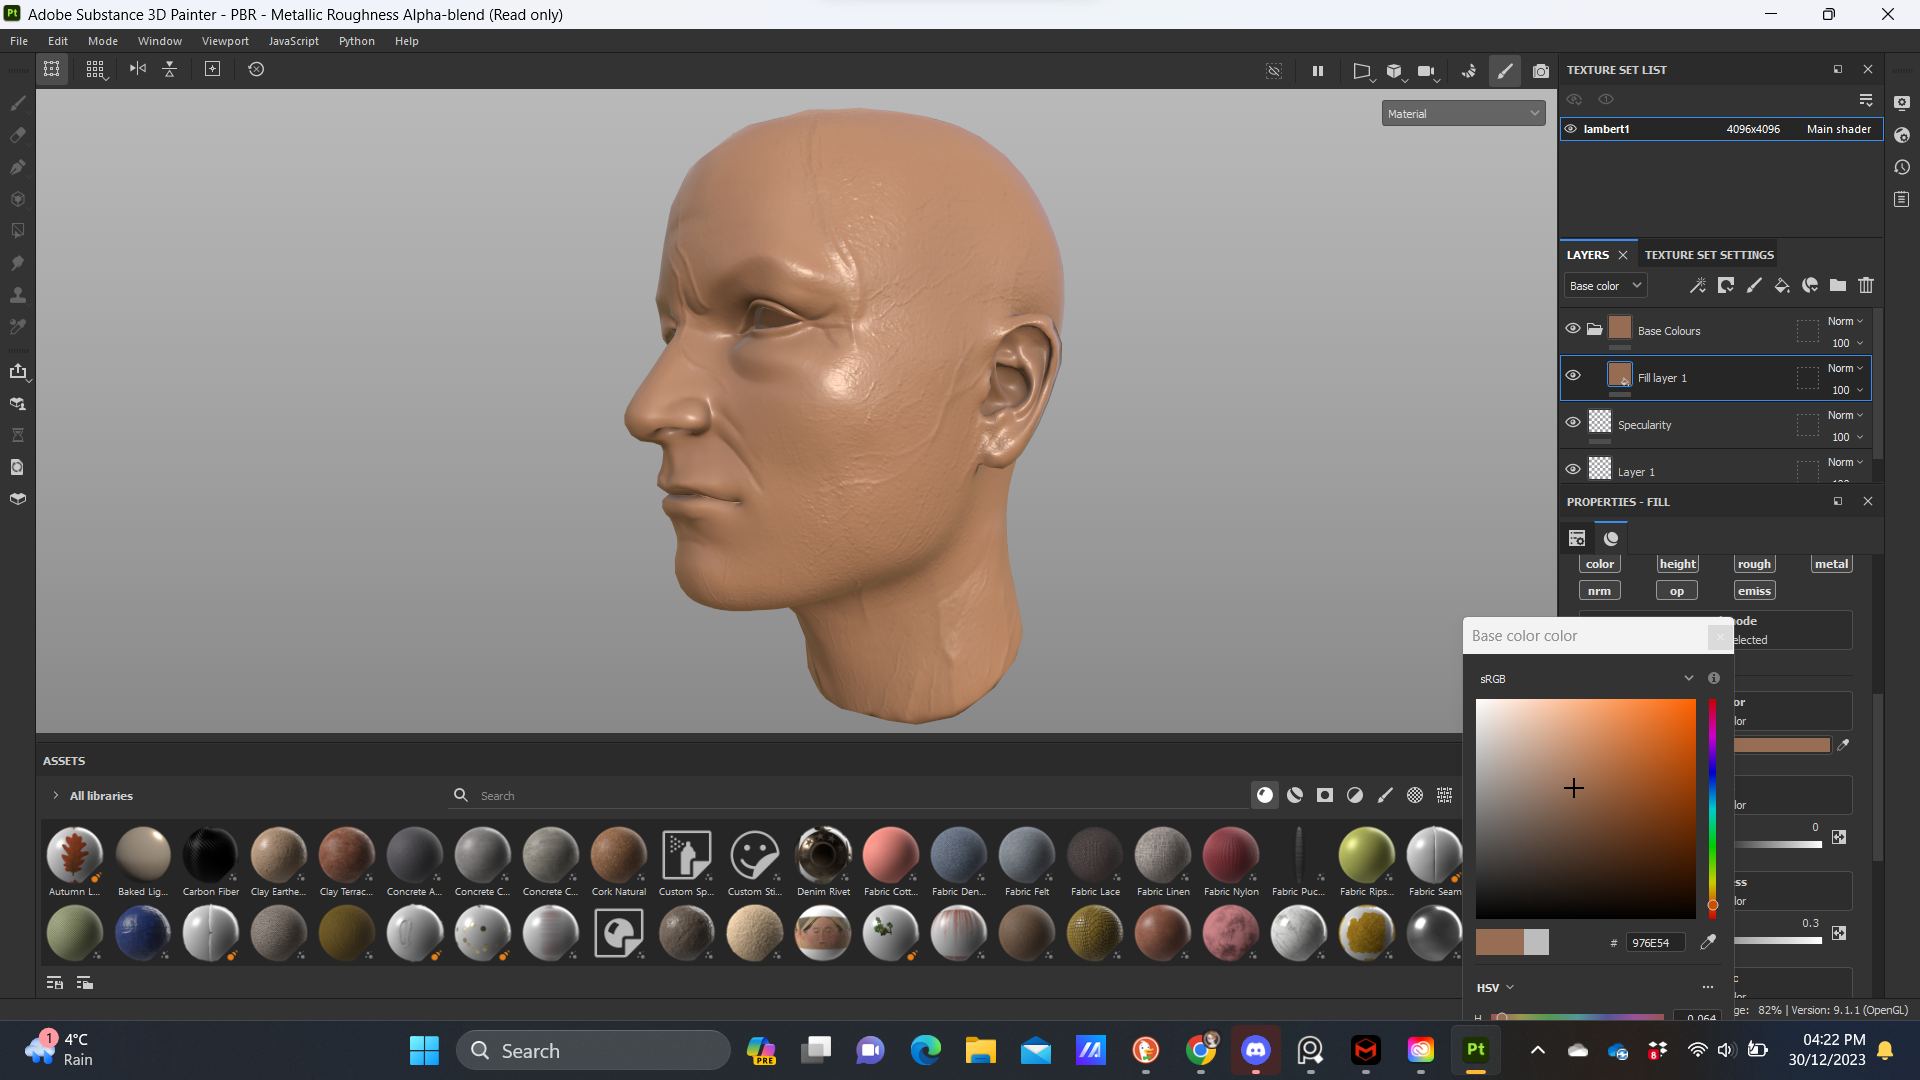
Task: Open the perspective view mode icon
Action: [1362, 71]
